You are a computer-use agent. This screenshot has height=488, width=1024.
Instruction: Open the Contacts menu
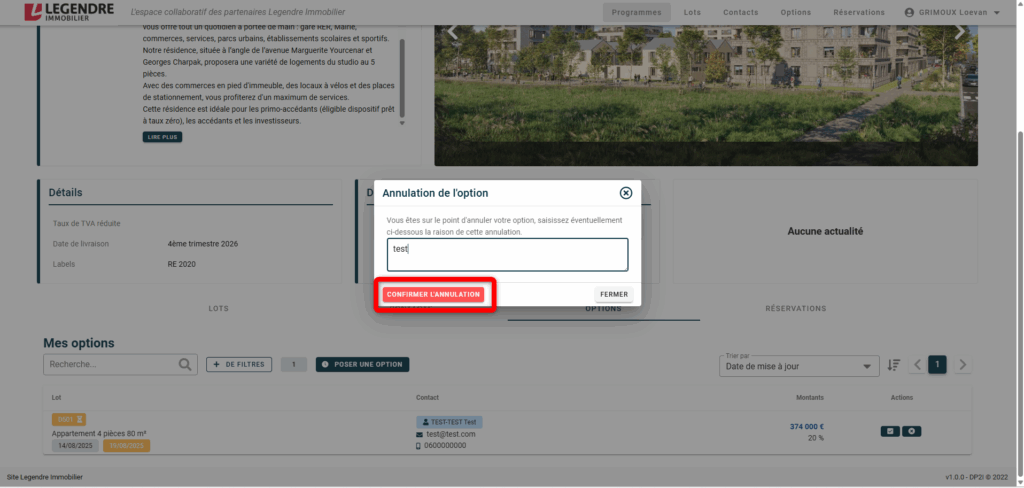[740, 12]
